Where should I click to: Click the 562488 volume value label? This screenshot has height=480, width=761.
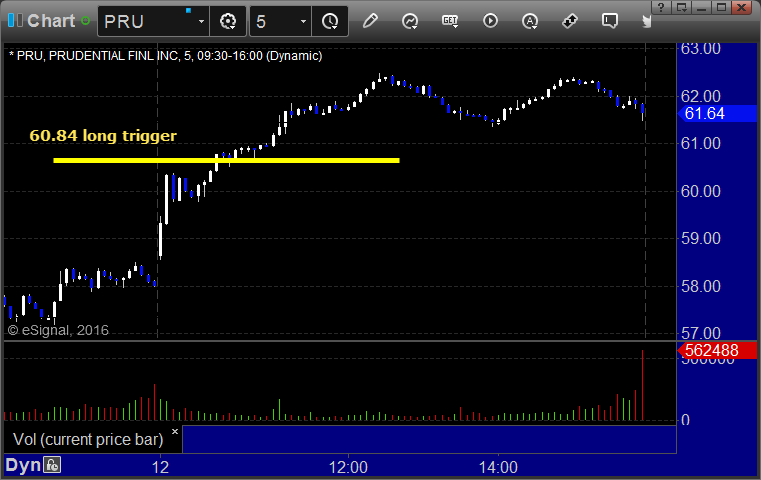click(717, 350)
